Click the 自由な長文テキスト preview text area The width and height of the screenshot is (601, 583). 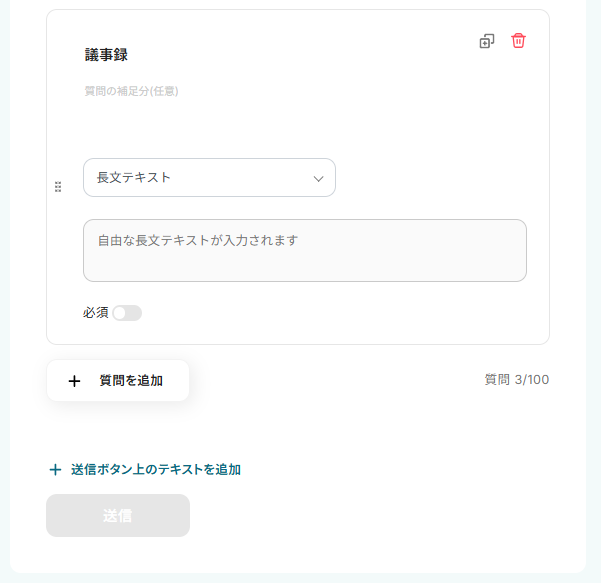(x=304, y=251)
